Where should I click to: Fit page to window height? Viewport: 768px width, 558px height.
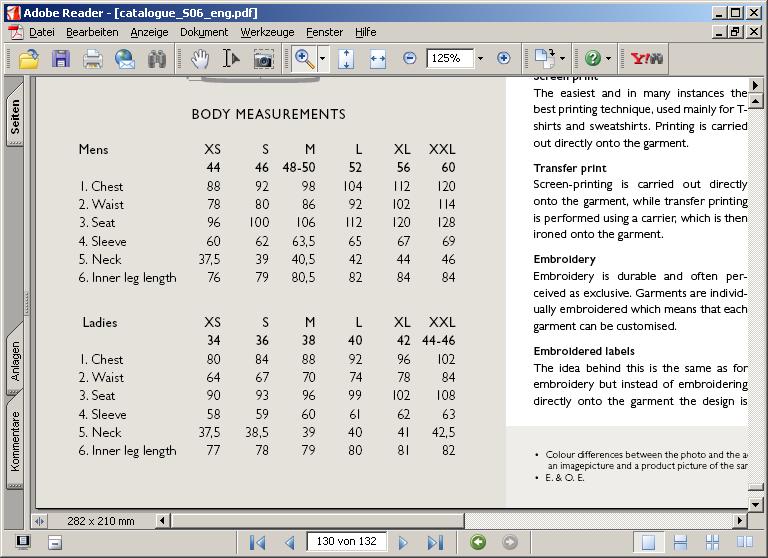point(346,59)
